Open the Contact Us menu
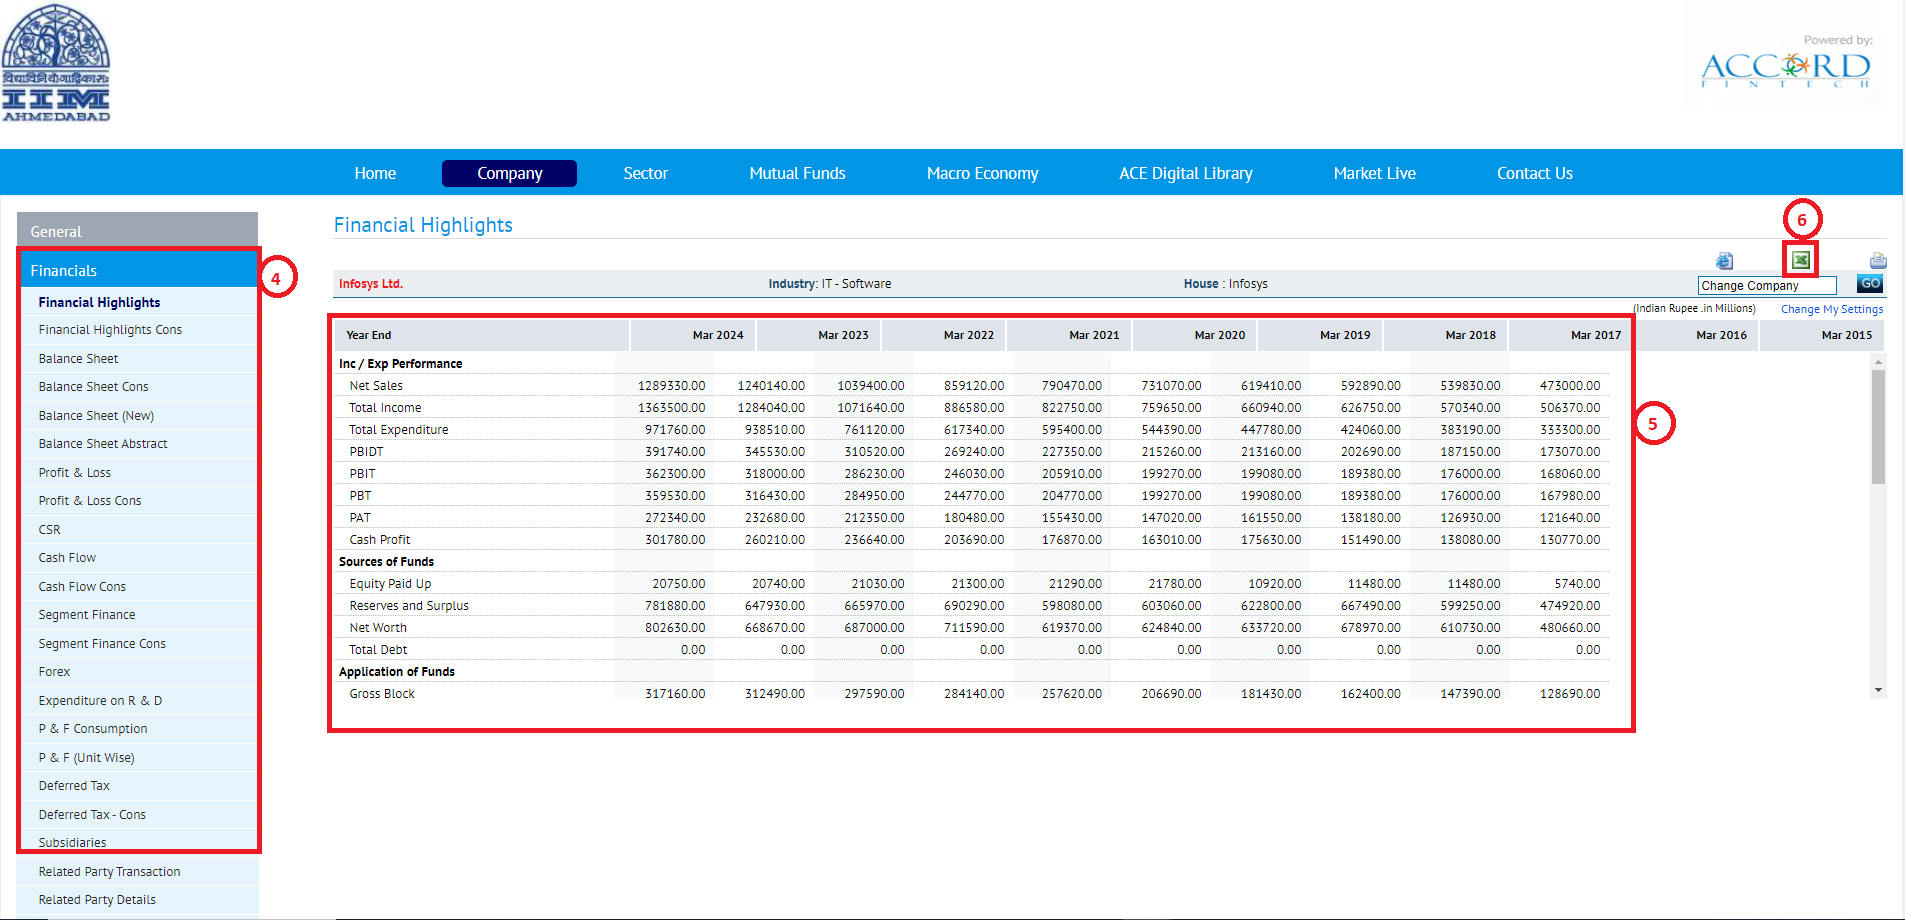Image resolution: width=1905 pixels, height=920 pixels. (1535, 173)
